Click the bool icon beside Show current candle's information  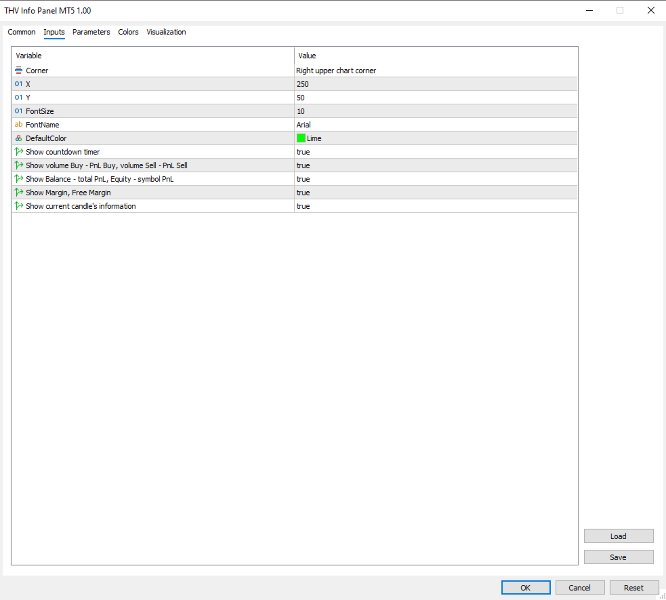(x=19, y=206)
